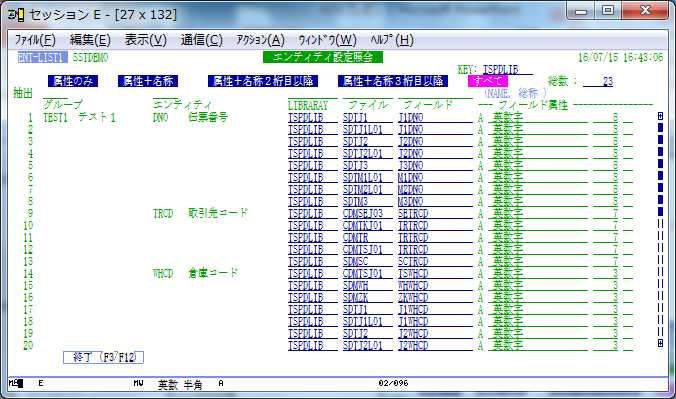Click the file field SDTJ3

pyautogui.click(x=367, y=166)
